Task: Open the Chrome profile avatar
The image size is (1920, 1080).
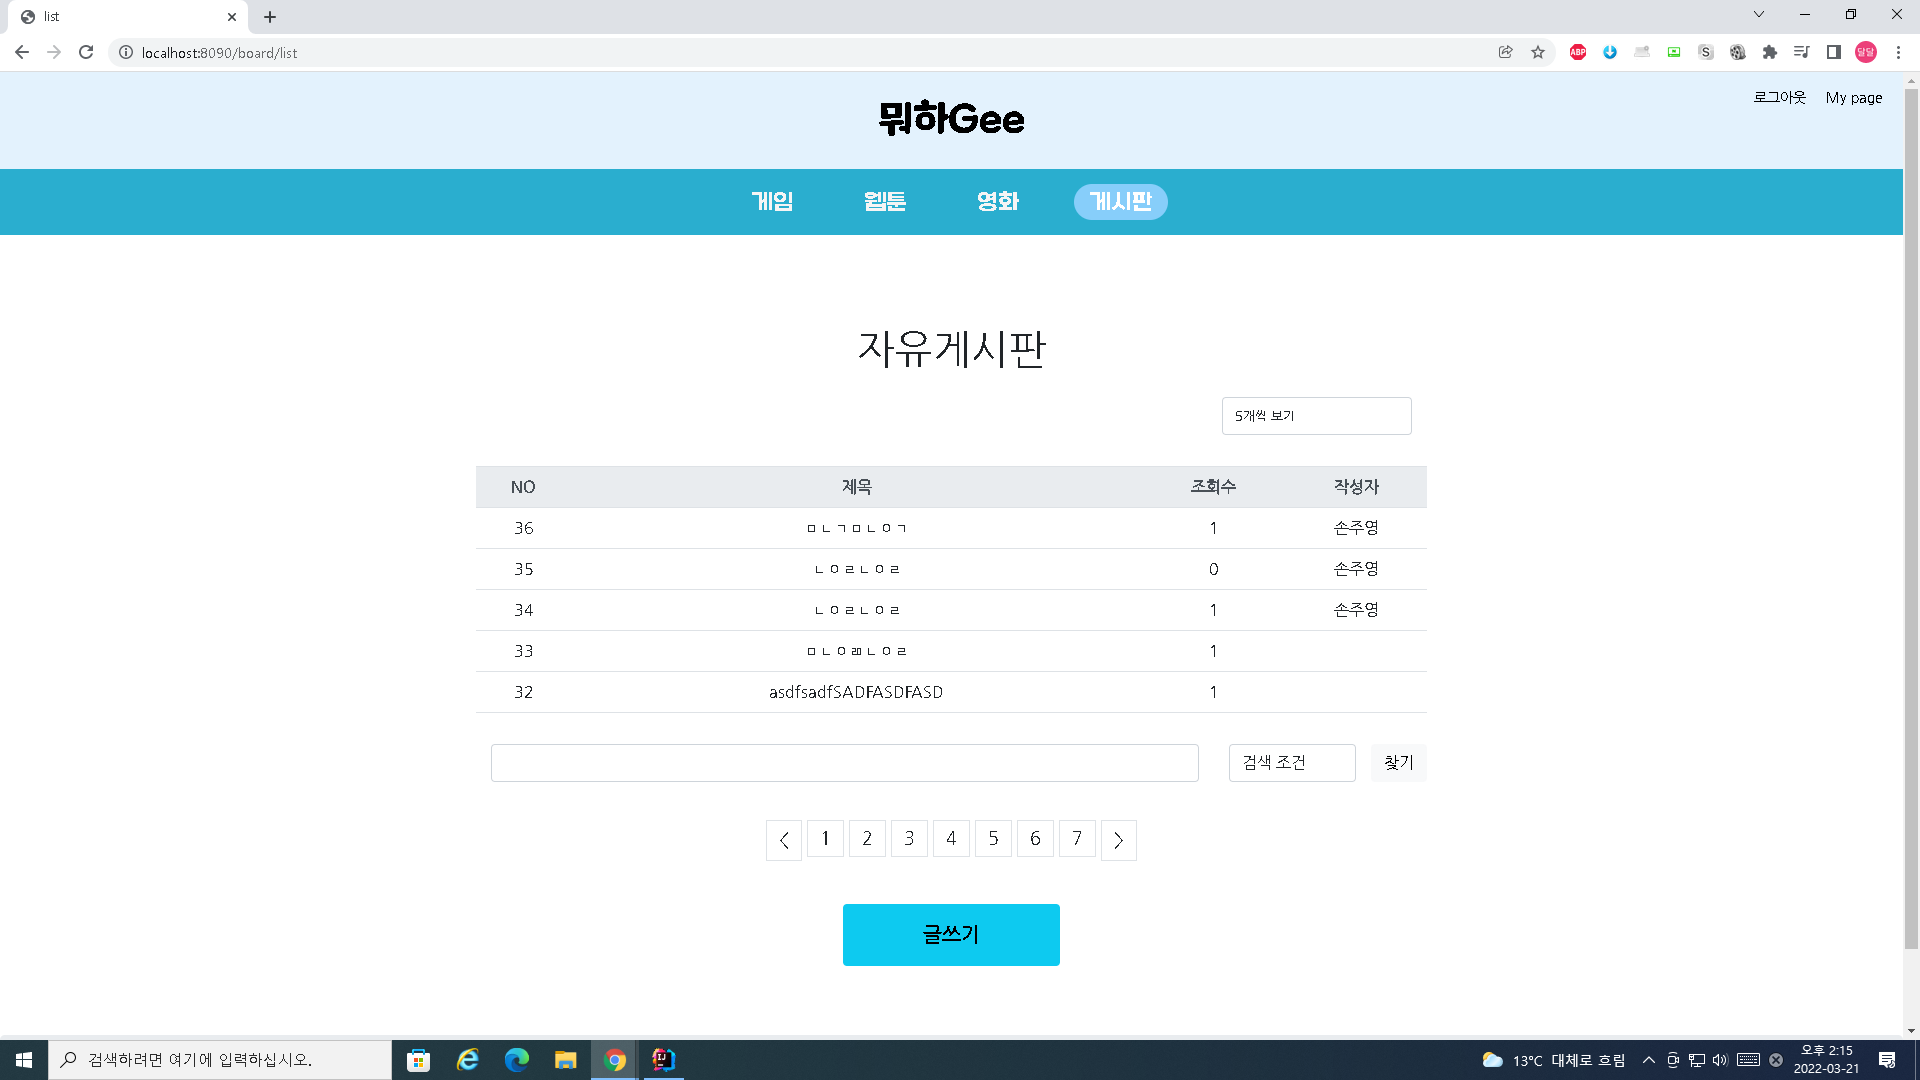Action: tap(1866, 52)
